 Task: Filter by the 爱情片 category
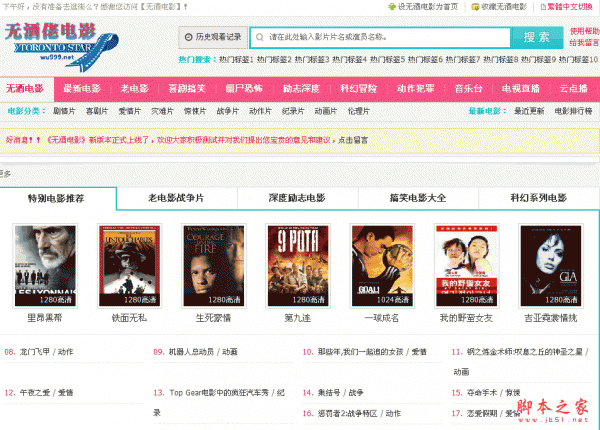(x=130, y=111)
